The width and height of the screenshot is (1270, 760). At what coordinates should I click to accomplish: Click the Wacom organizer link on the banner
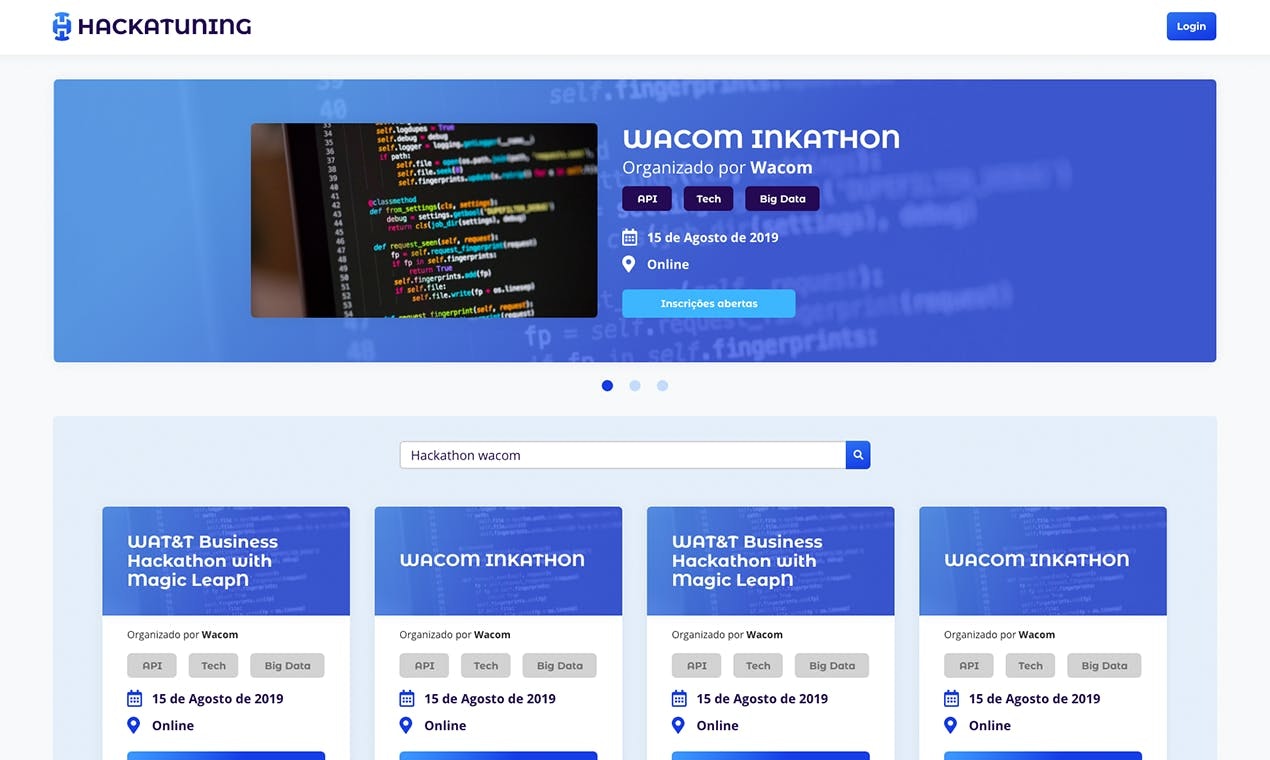point(781,167)
